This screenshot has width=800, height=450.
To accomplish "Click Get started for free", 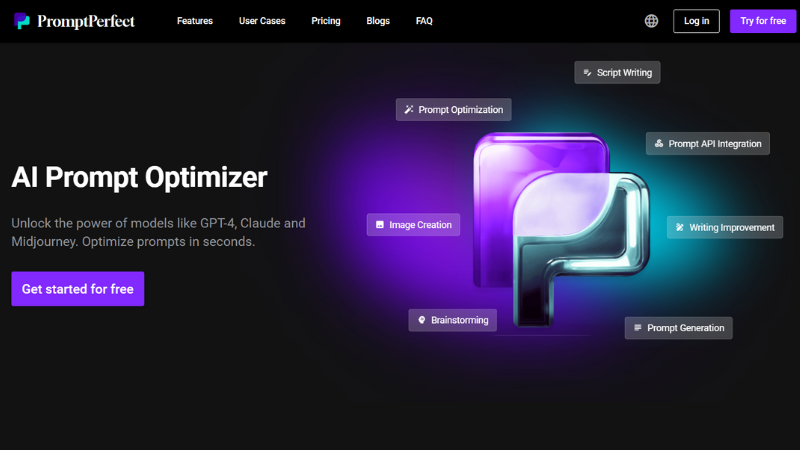I will click(78, 289).
